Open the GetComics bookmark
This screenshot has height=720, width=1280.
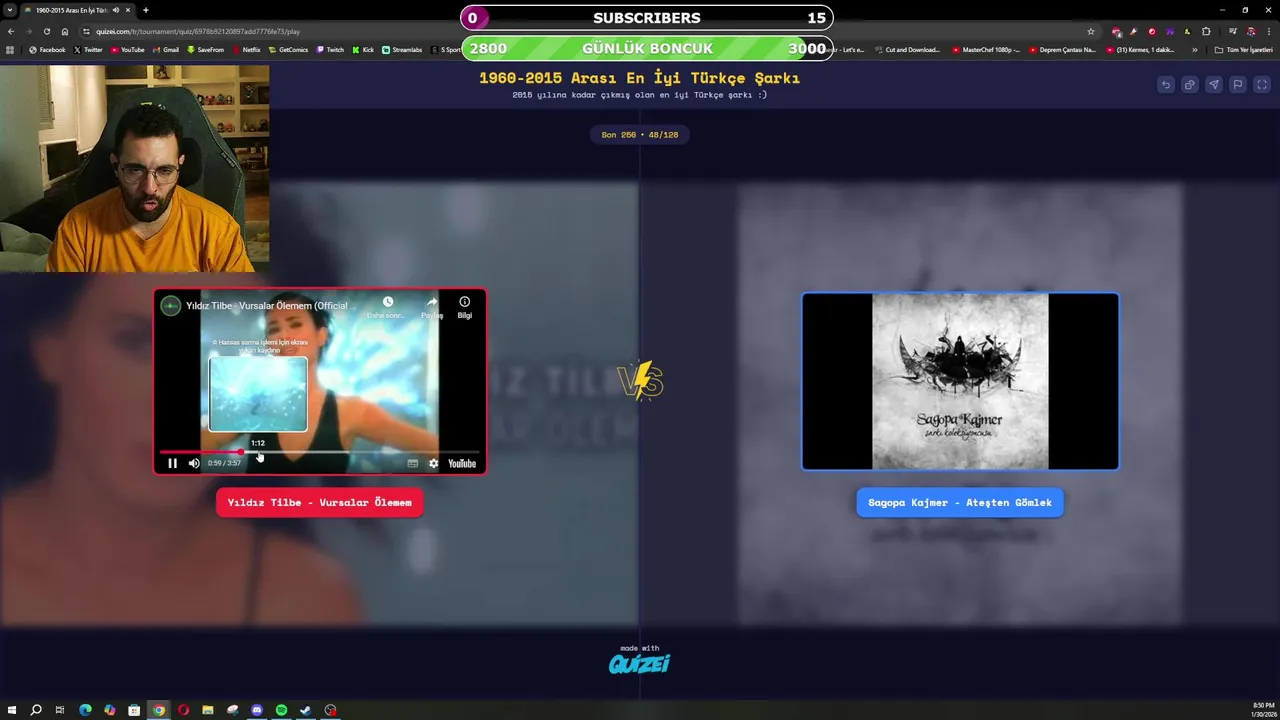[288, 49]
